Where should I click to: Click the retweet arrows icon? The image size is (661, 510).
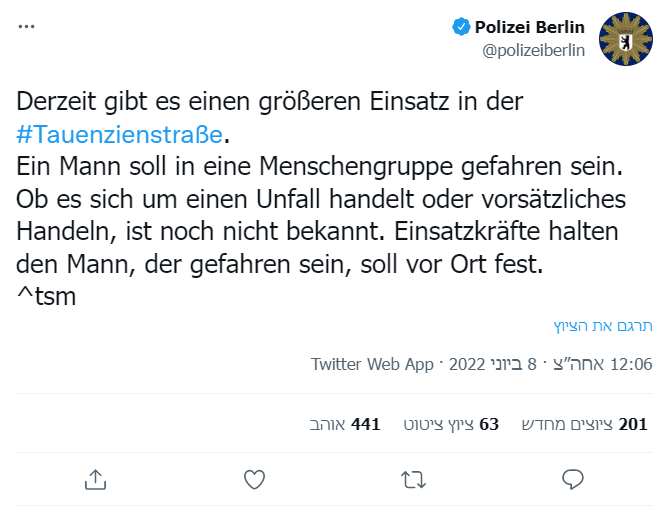point(413,479)
